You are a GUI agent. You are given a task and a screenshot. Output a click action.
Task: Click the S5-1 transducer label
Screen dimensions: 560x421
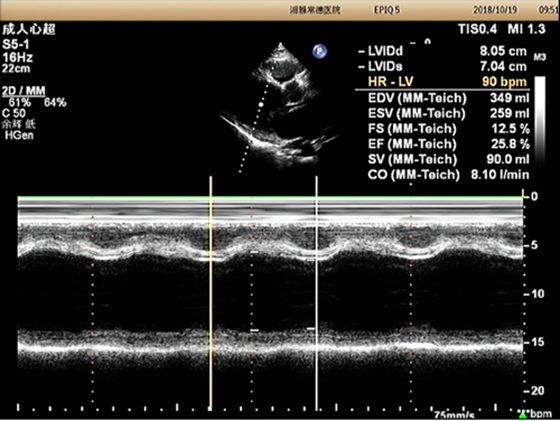point(16,45)
